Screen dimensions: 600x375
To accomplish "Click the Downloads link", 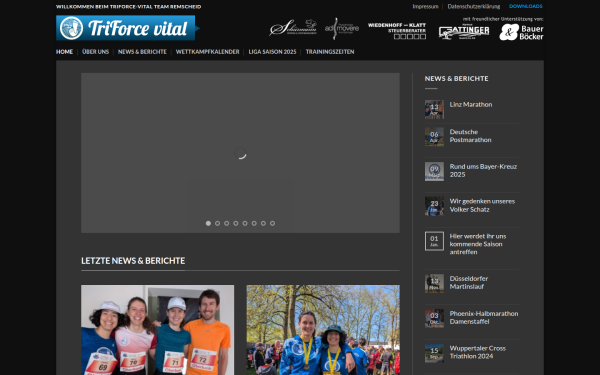I will coord(525,7).
